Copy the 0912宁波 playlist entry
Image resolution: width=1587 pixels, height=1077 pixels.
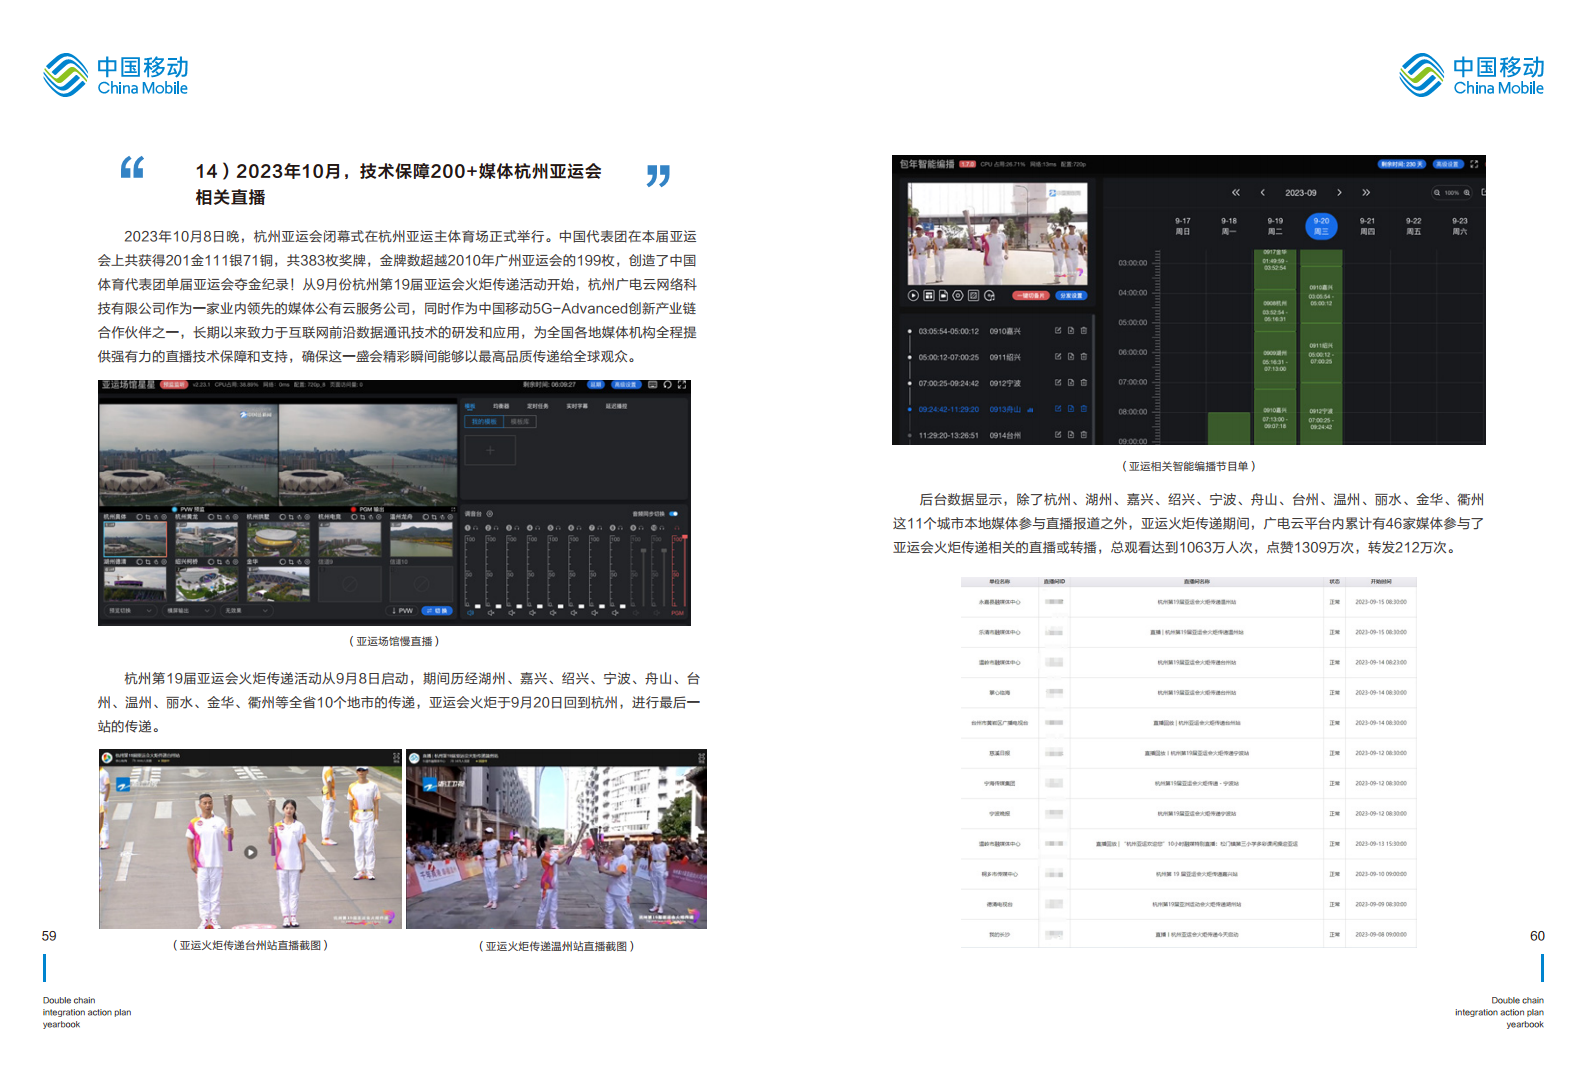[1071, 382]
